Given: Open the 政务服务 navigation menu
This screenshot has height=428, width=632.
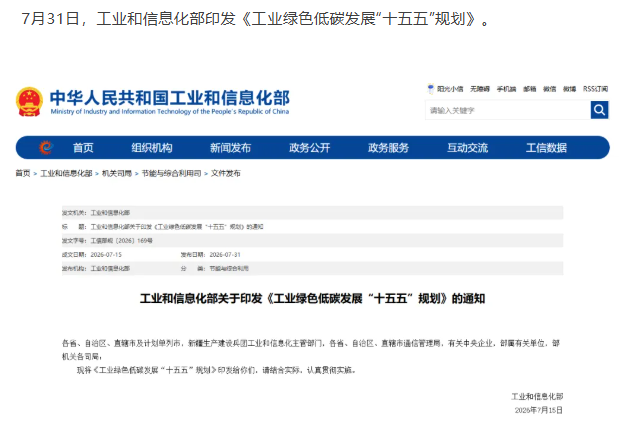Looking at the screenshot, I should tap(389, 148).
